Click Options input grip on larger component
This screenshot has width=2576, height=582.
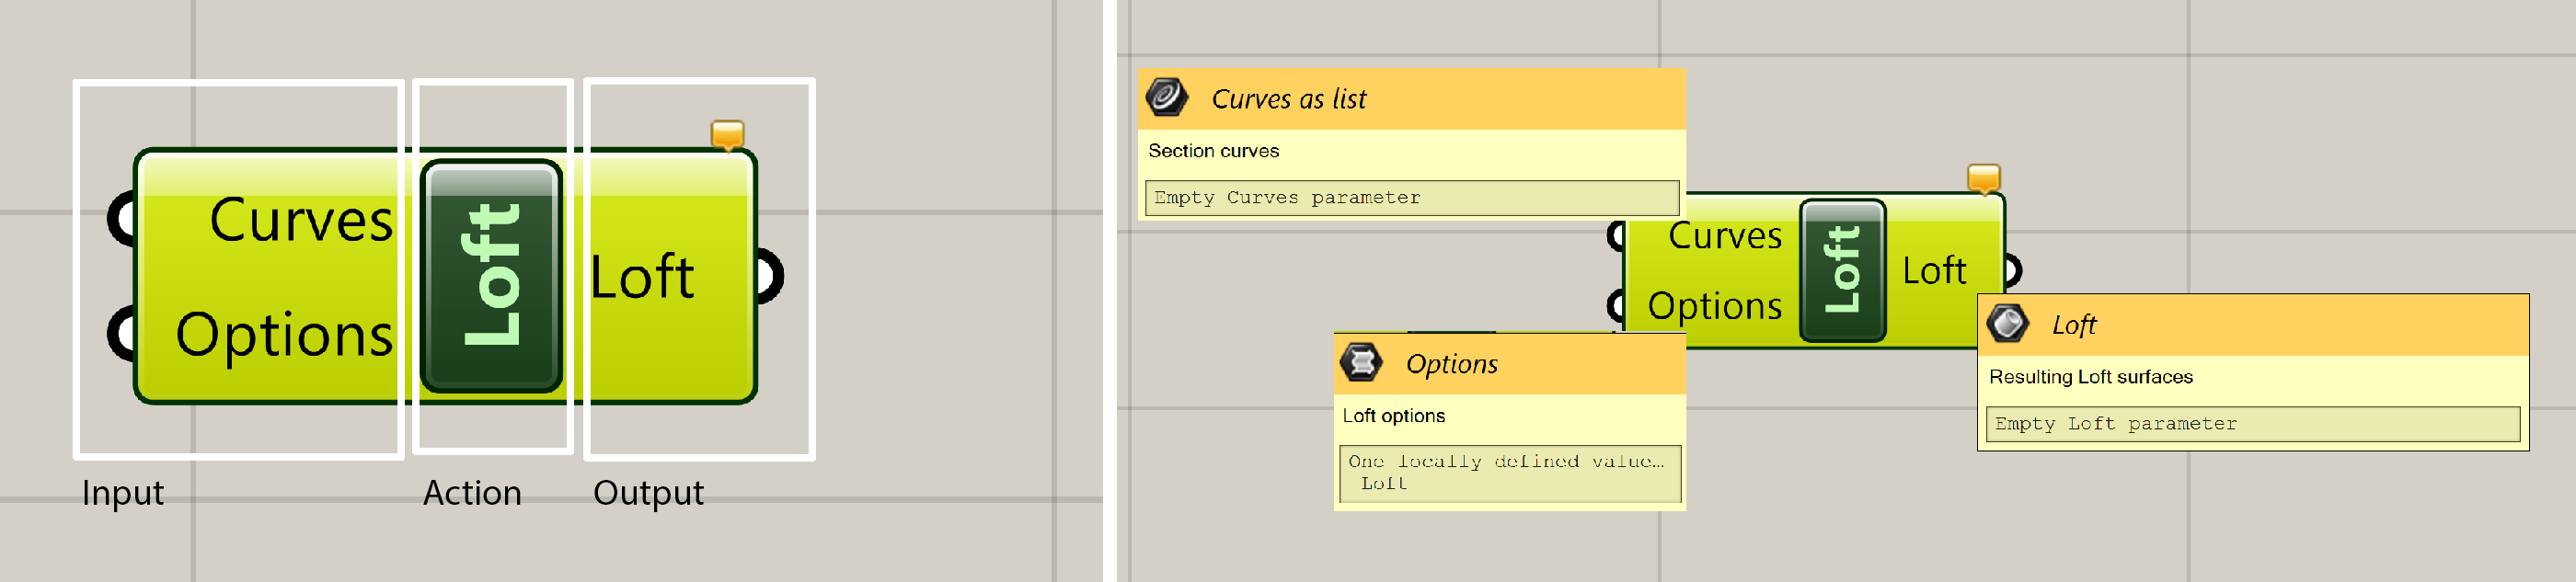121,334
